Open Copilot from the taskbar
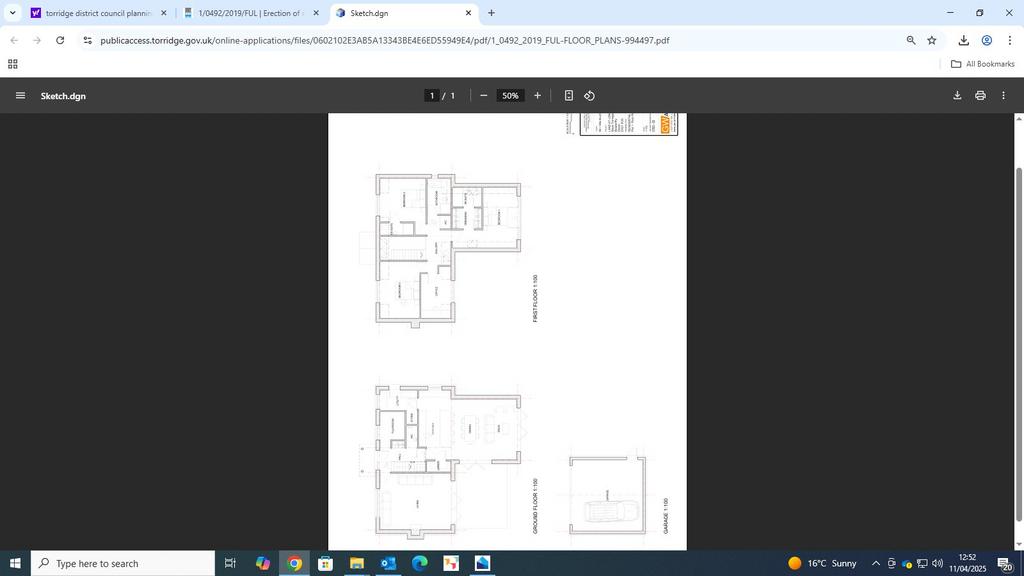Screen dimensions: 1024x576 (x=263, y=563)
